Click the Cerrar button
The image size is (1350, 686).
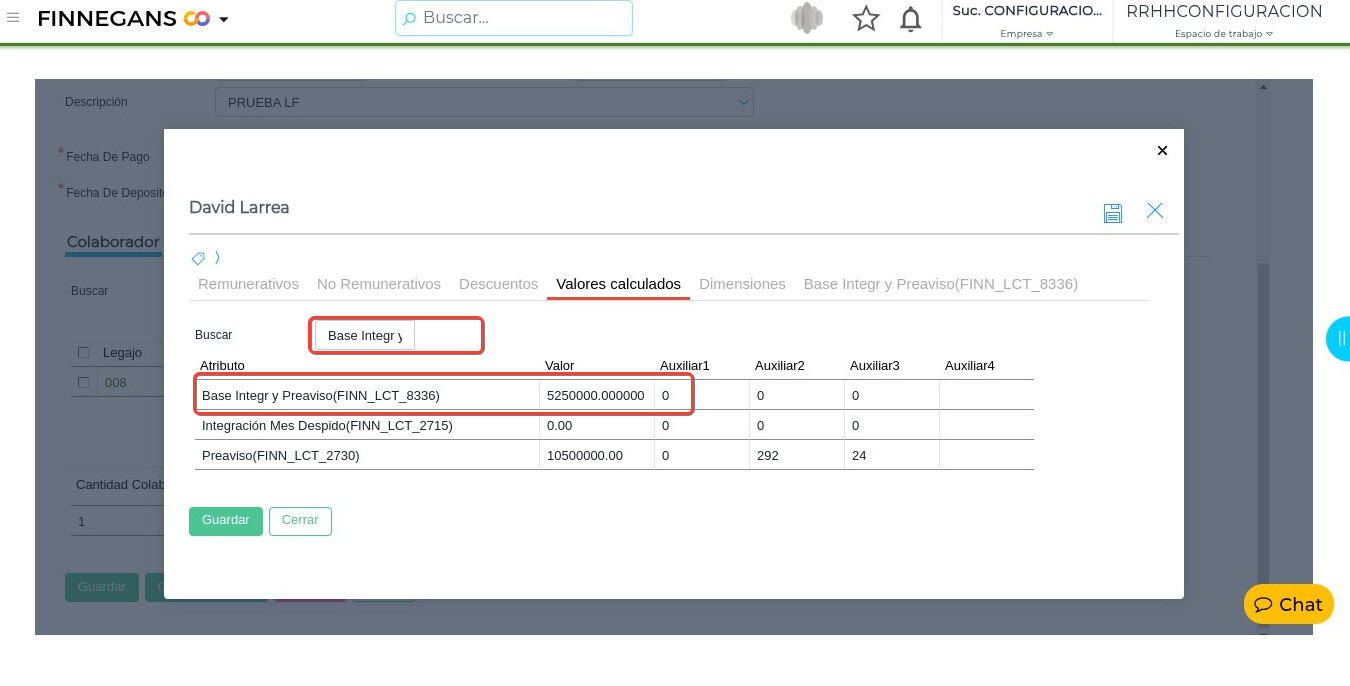tap(300, 521)
